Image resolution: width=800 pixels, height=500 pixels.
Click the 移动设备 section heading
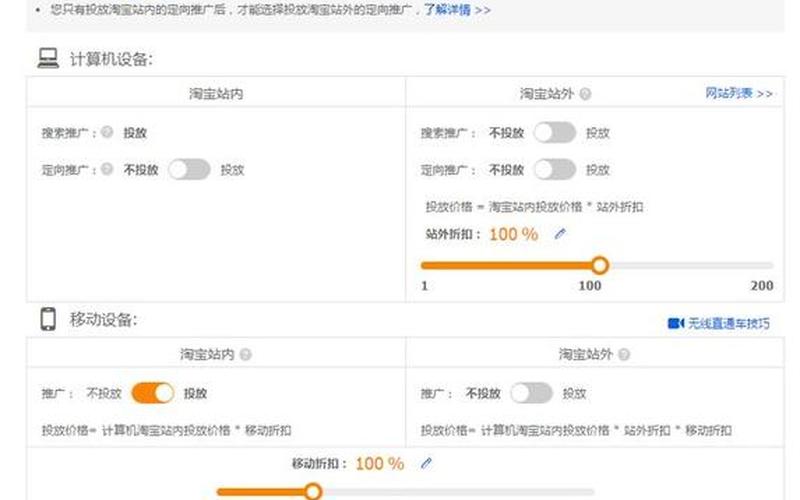point(104,320)
